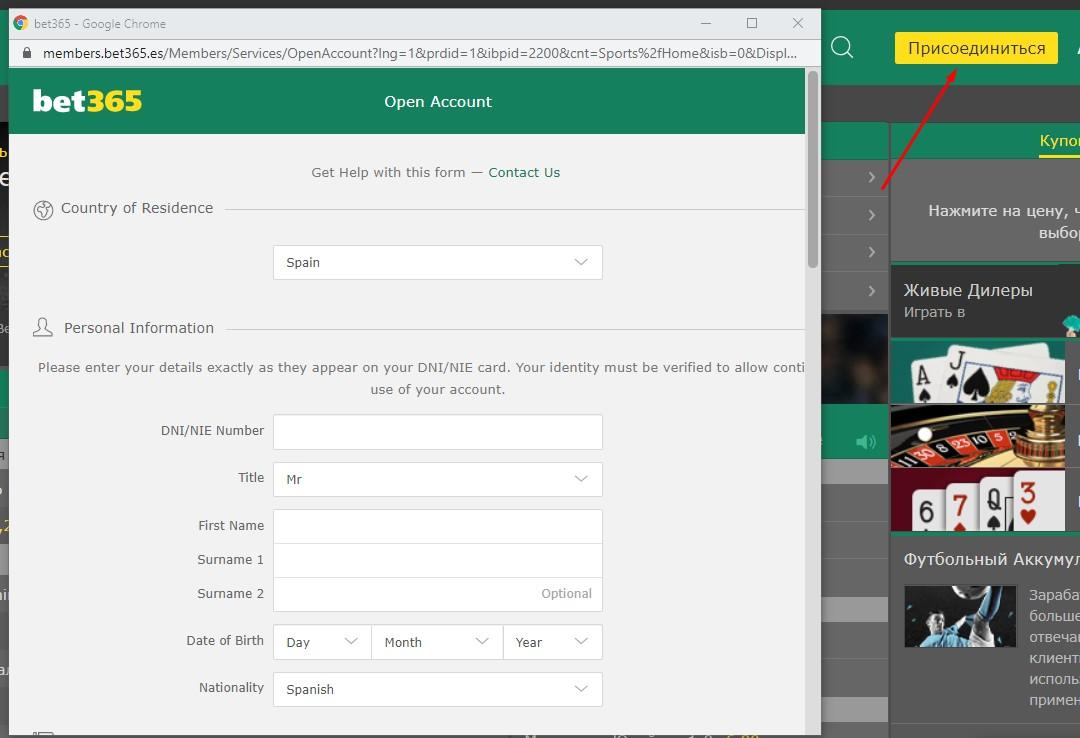Screen dimensions: 1080x738
Task: Open the Day dropdown for Date of Birth
Action: [322, 642]
